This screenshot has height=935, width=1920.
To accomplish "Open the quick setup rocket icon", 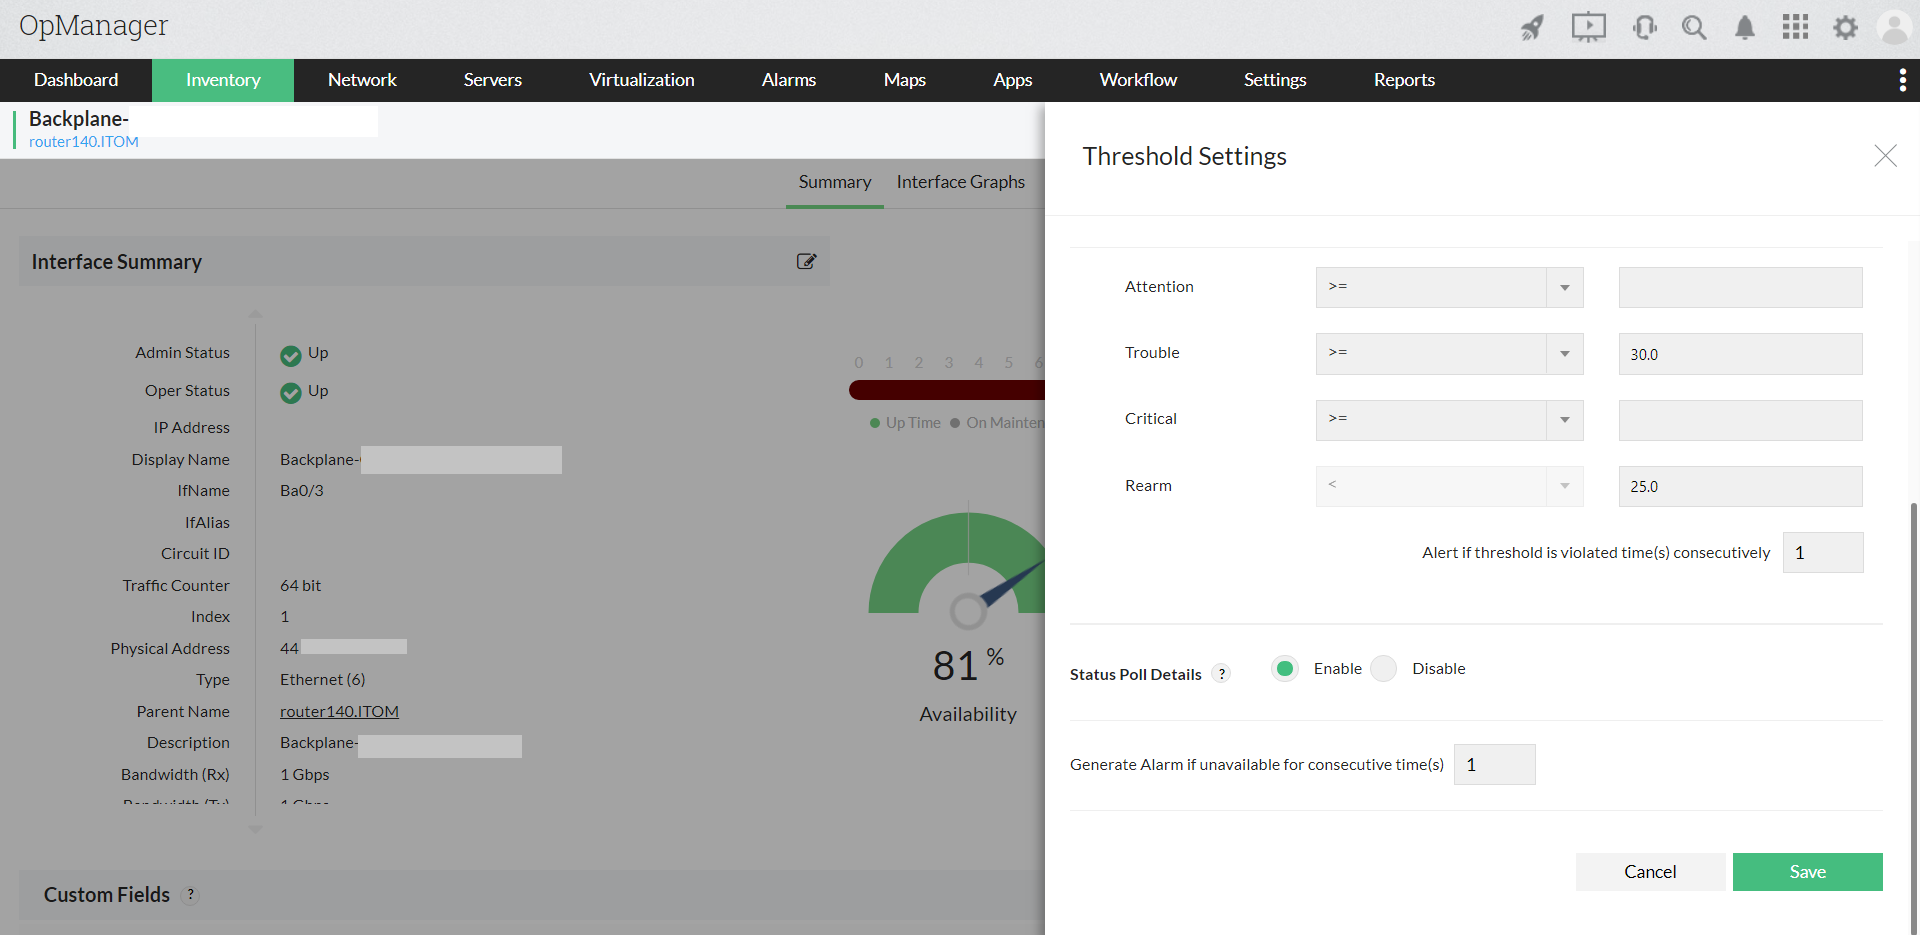I will click(x=1532, y=28).
